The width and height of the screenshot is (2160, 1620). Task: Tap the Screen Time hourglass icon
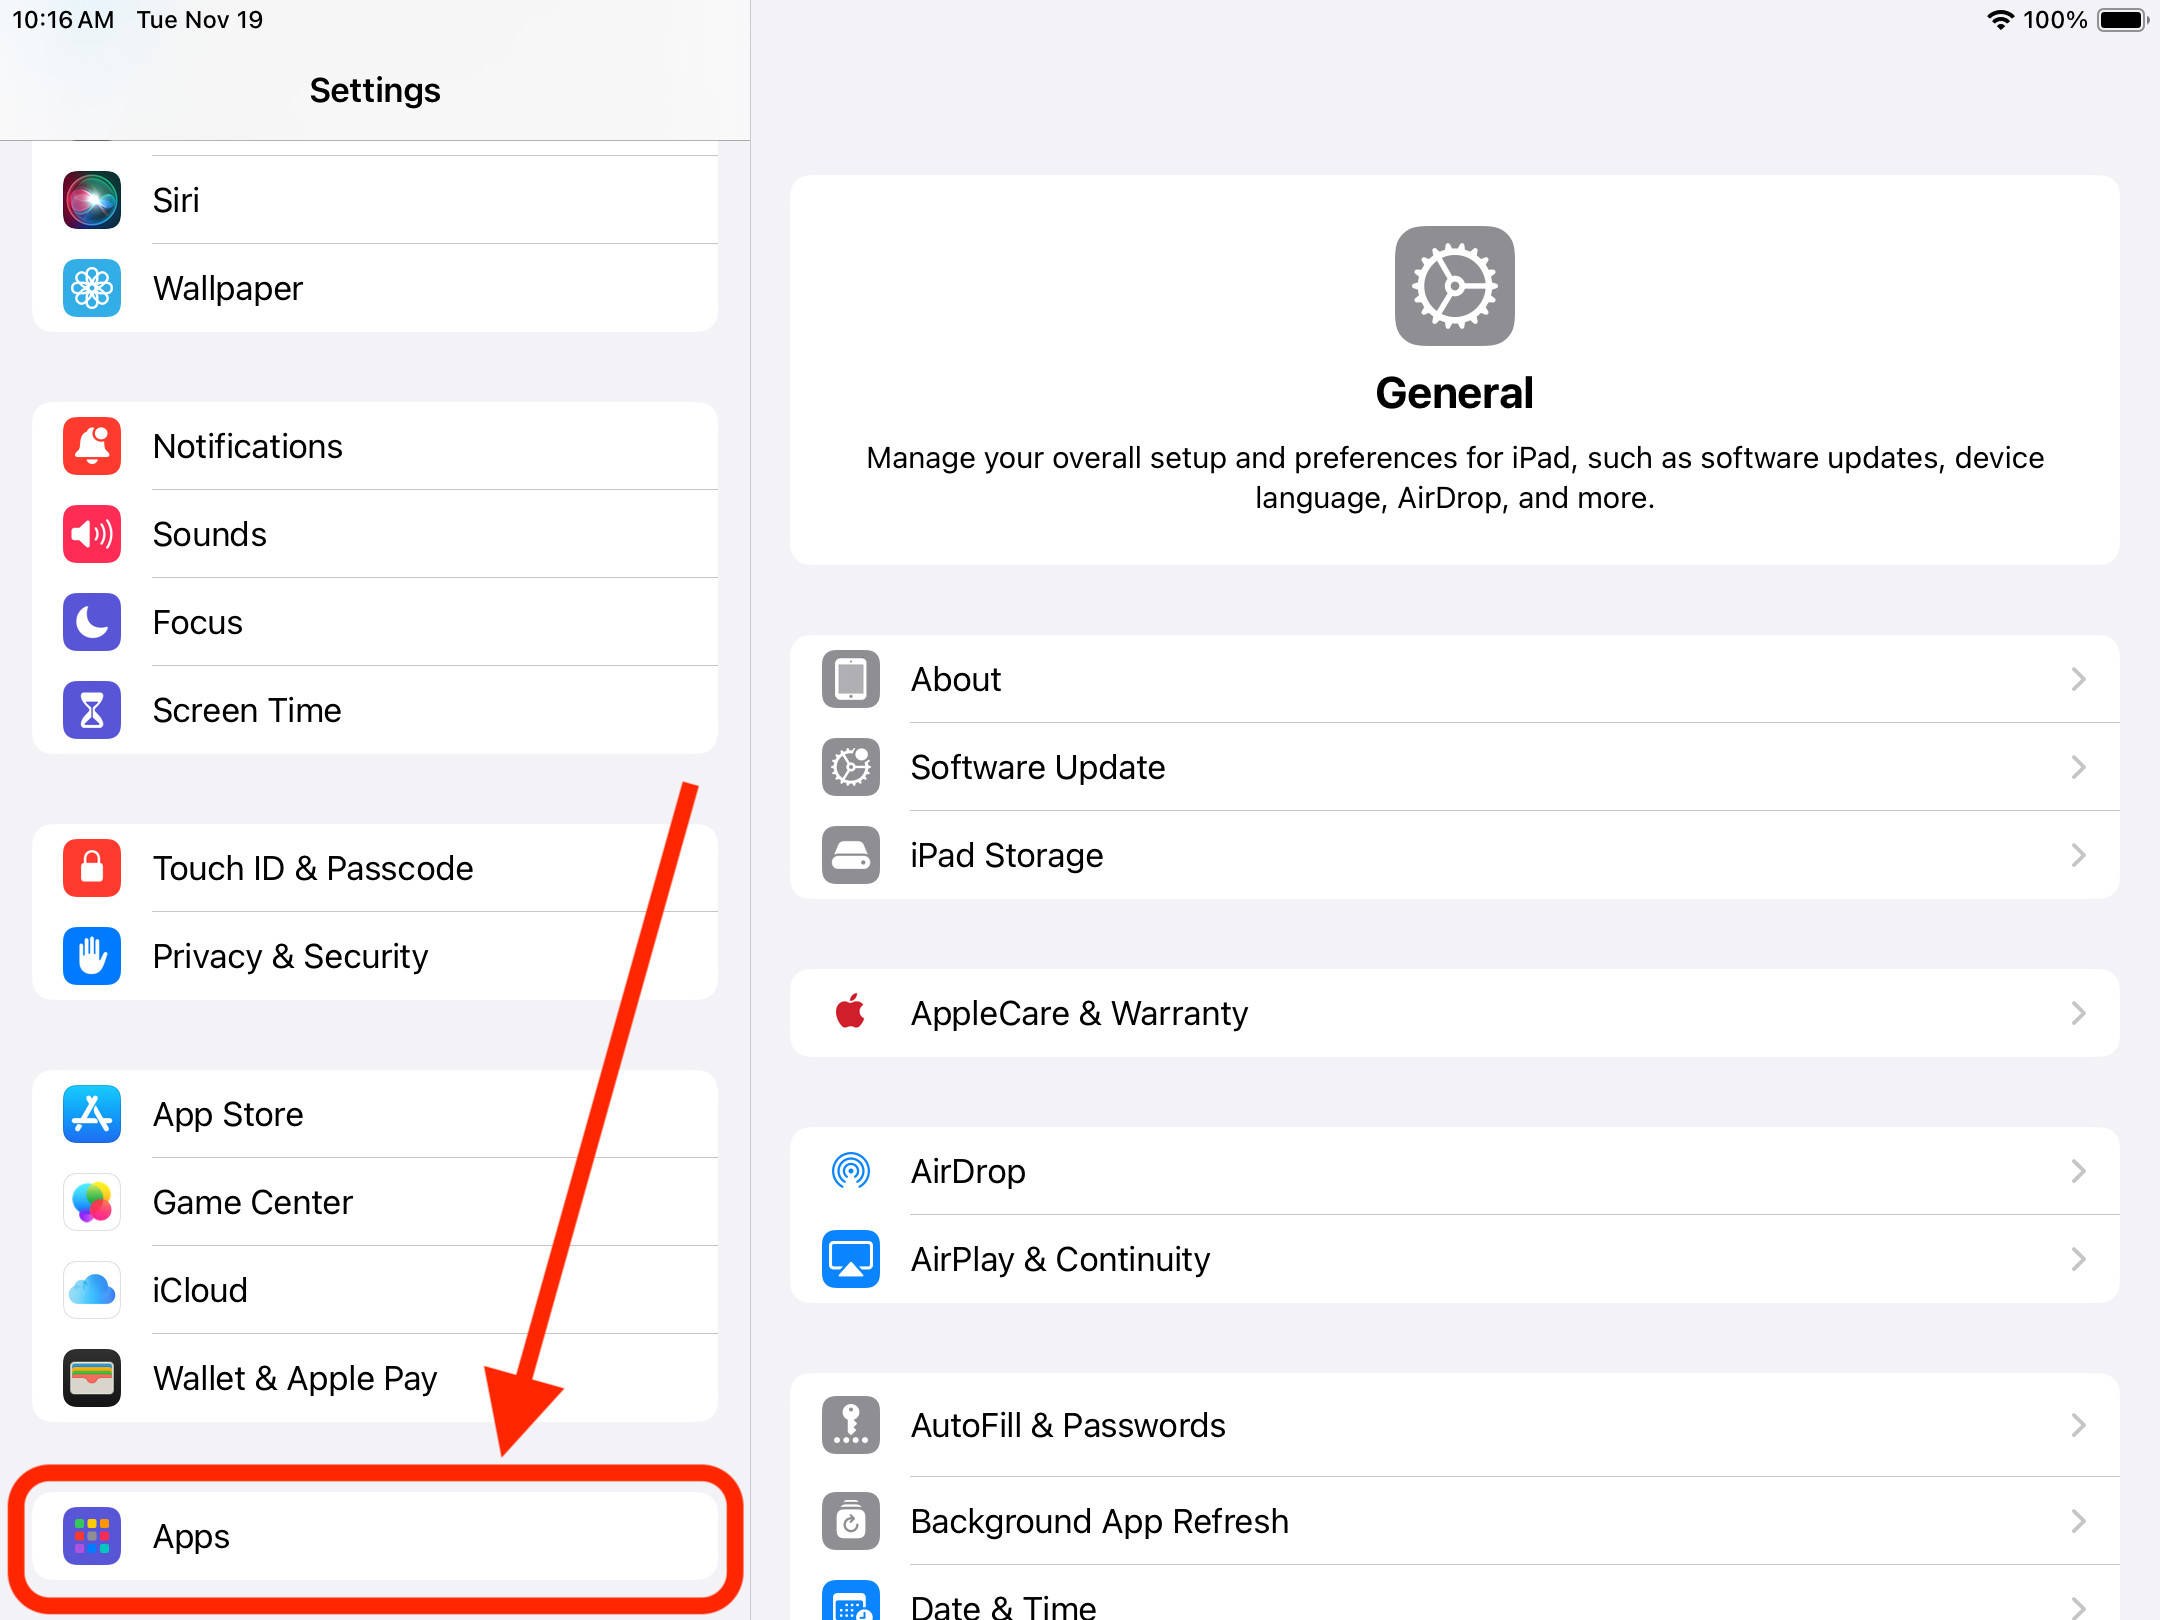point(92,710)
